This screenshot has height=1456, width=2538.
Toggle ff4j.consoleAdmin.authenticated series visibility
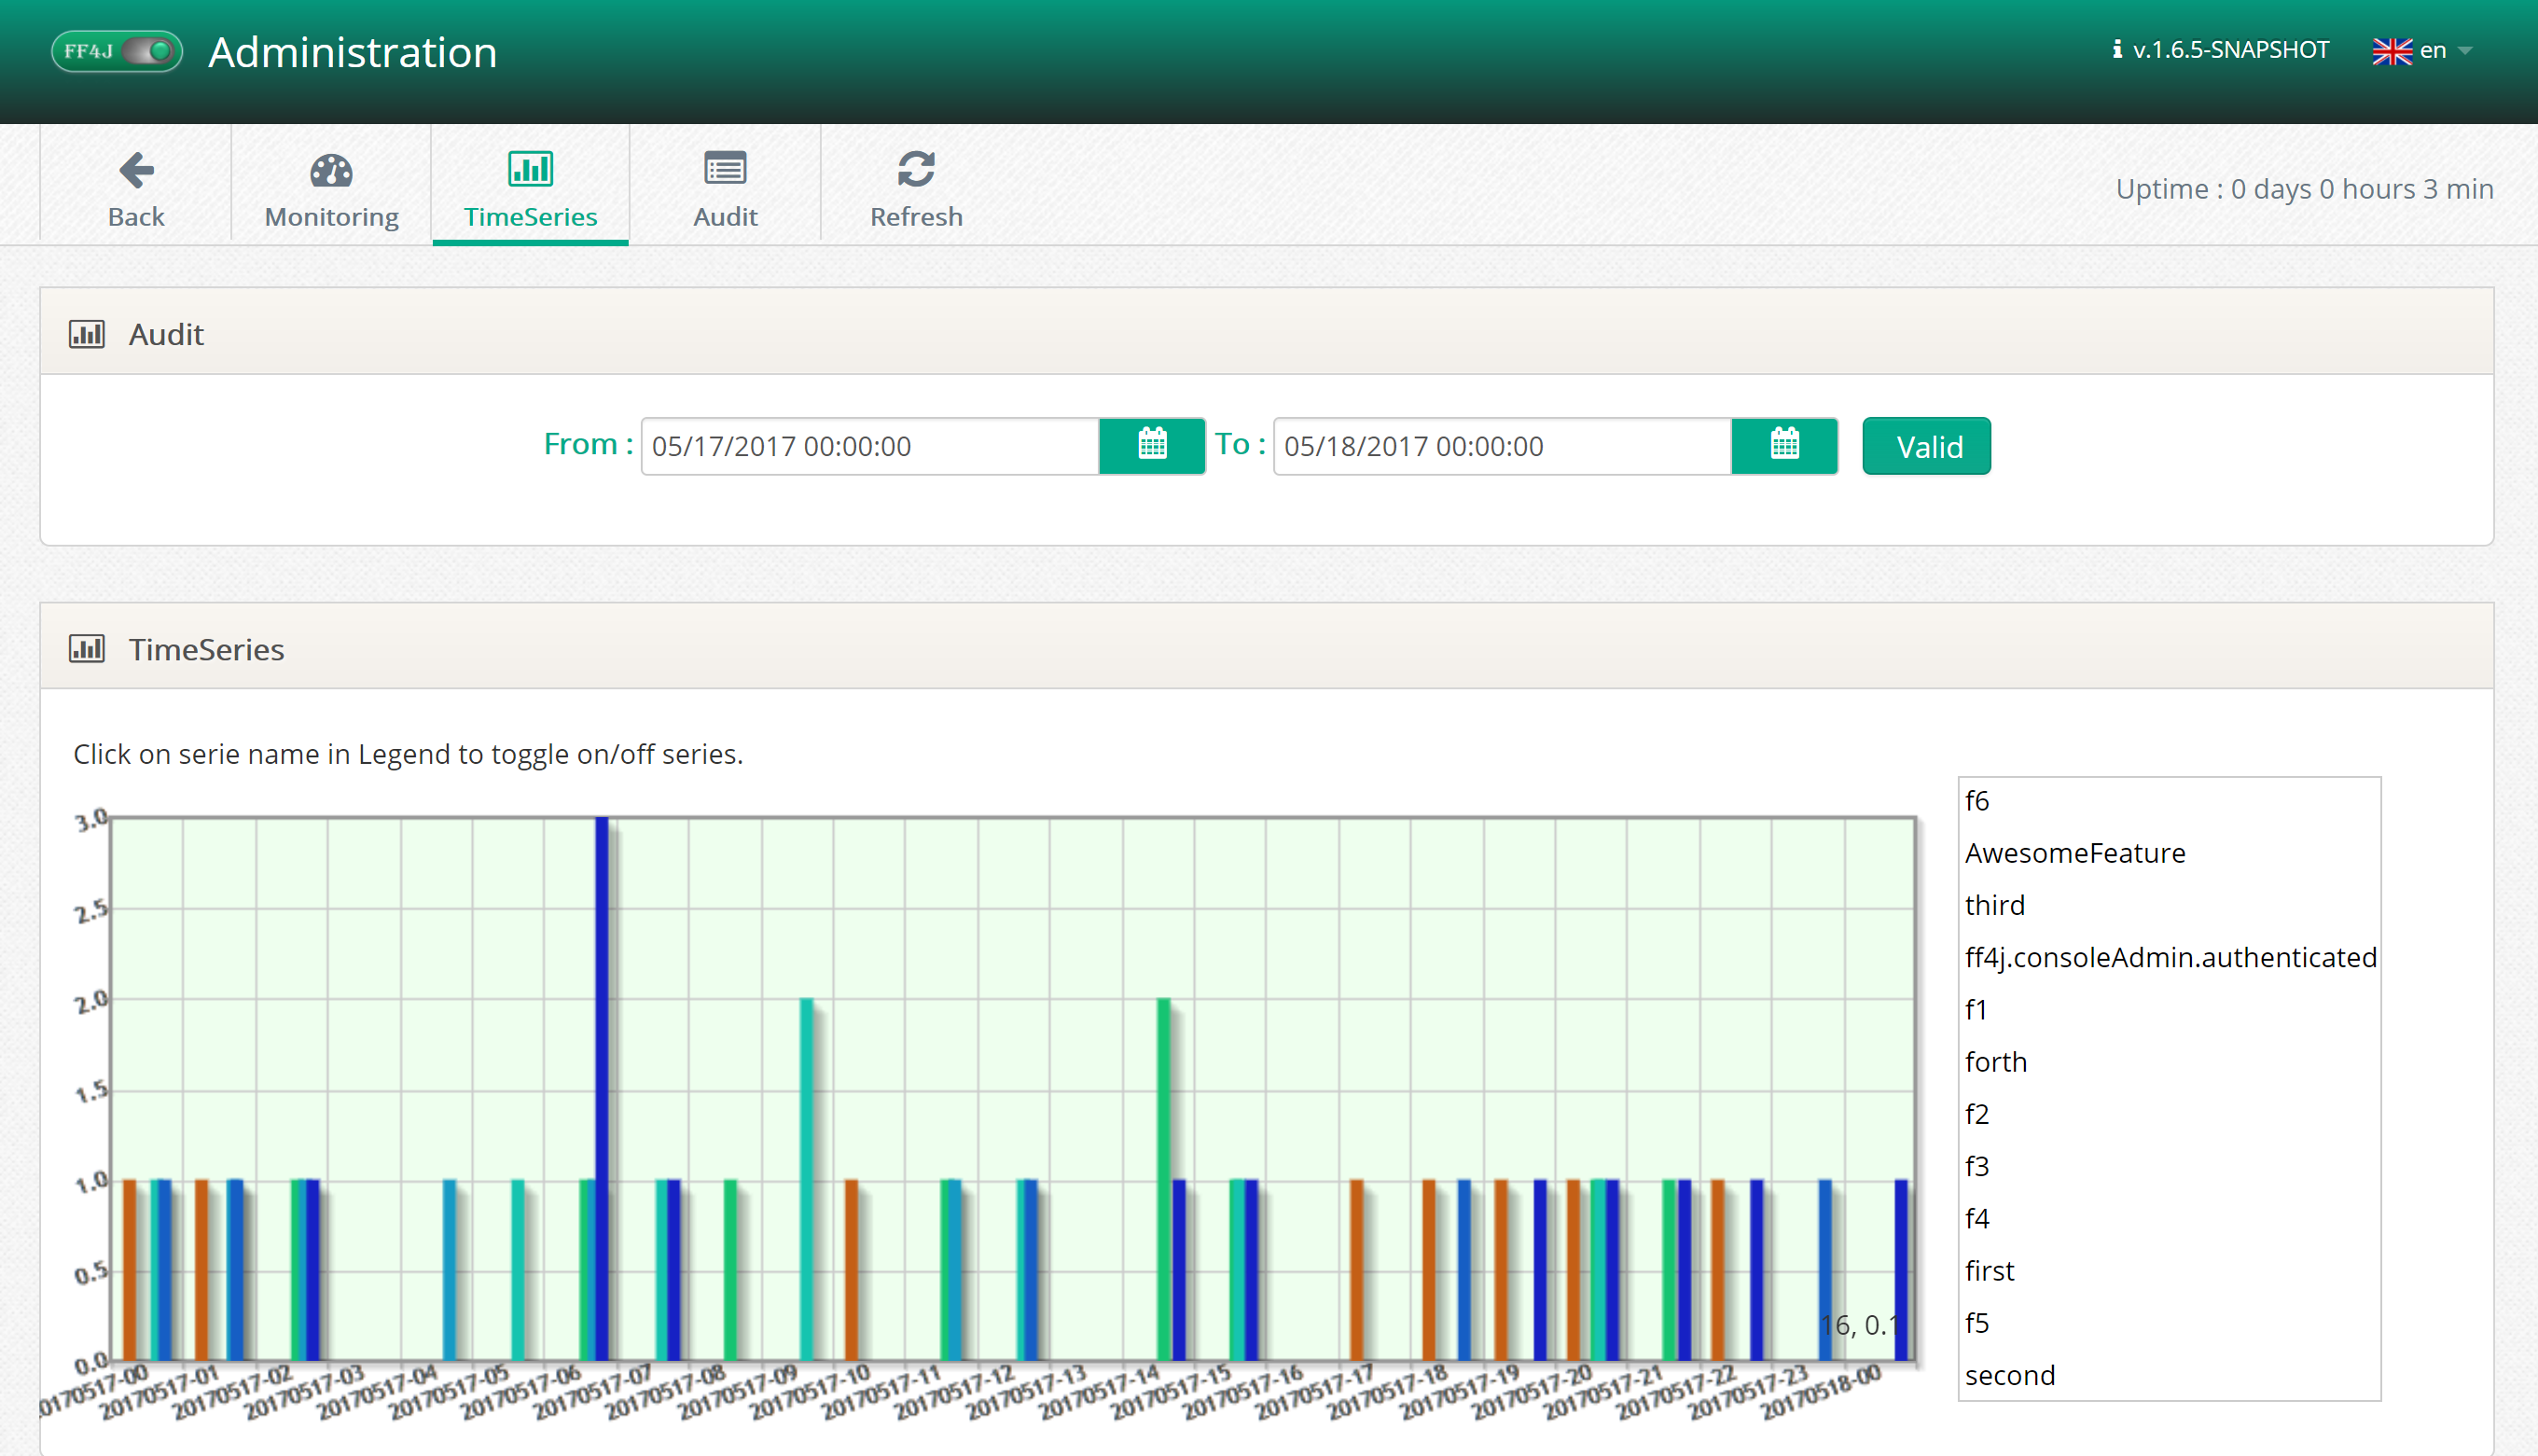pos(2170,957)
